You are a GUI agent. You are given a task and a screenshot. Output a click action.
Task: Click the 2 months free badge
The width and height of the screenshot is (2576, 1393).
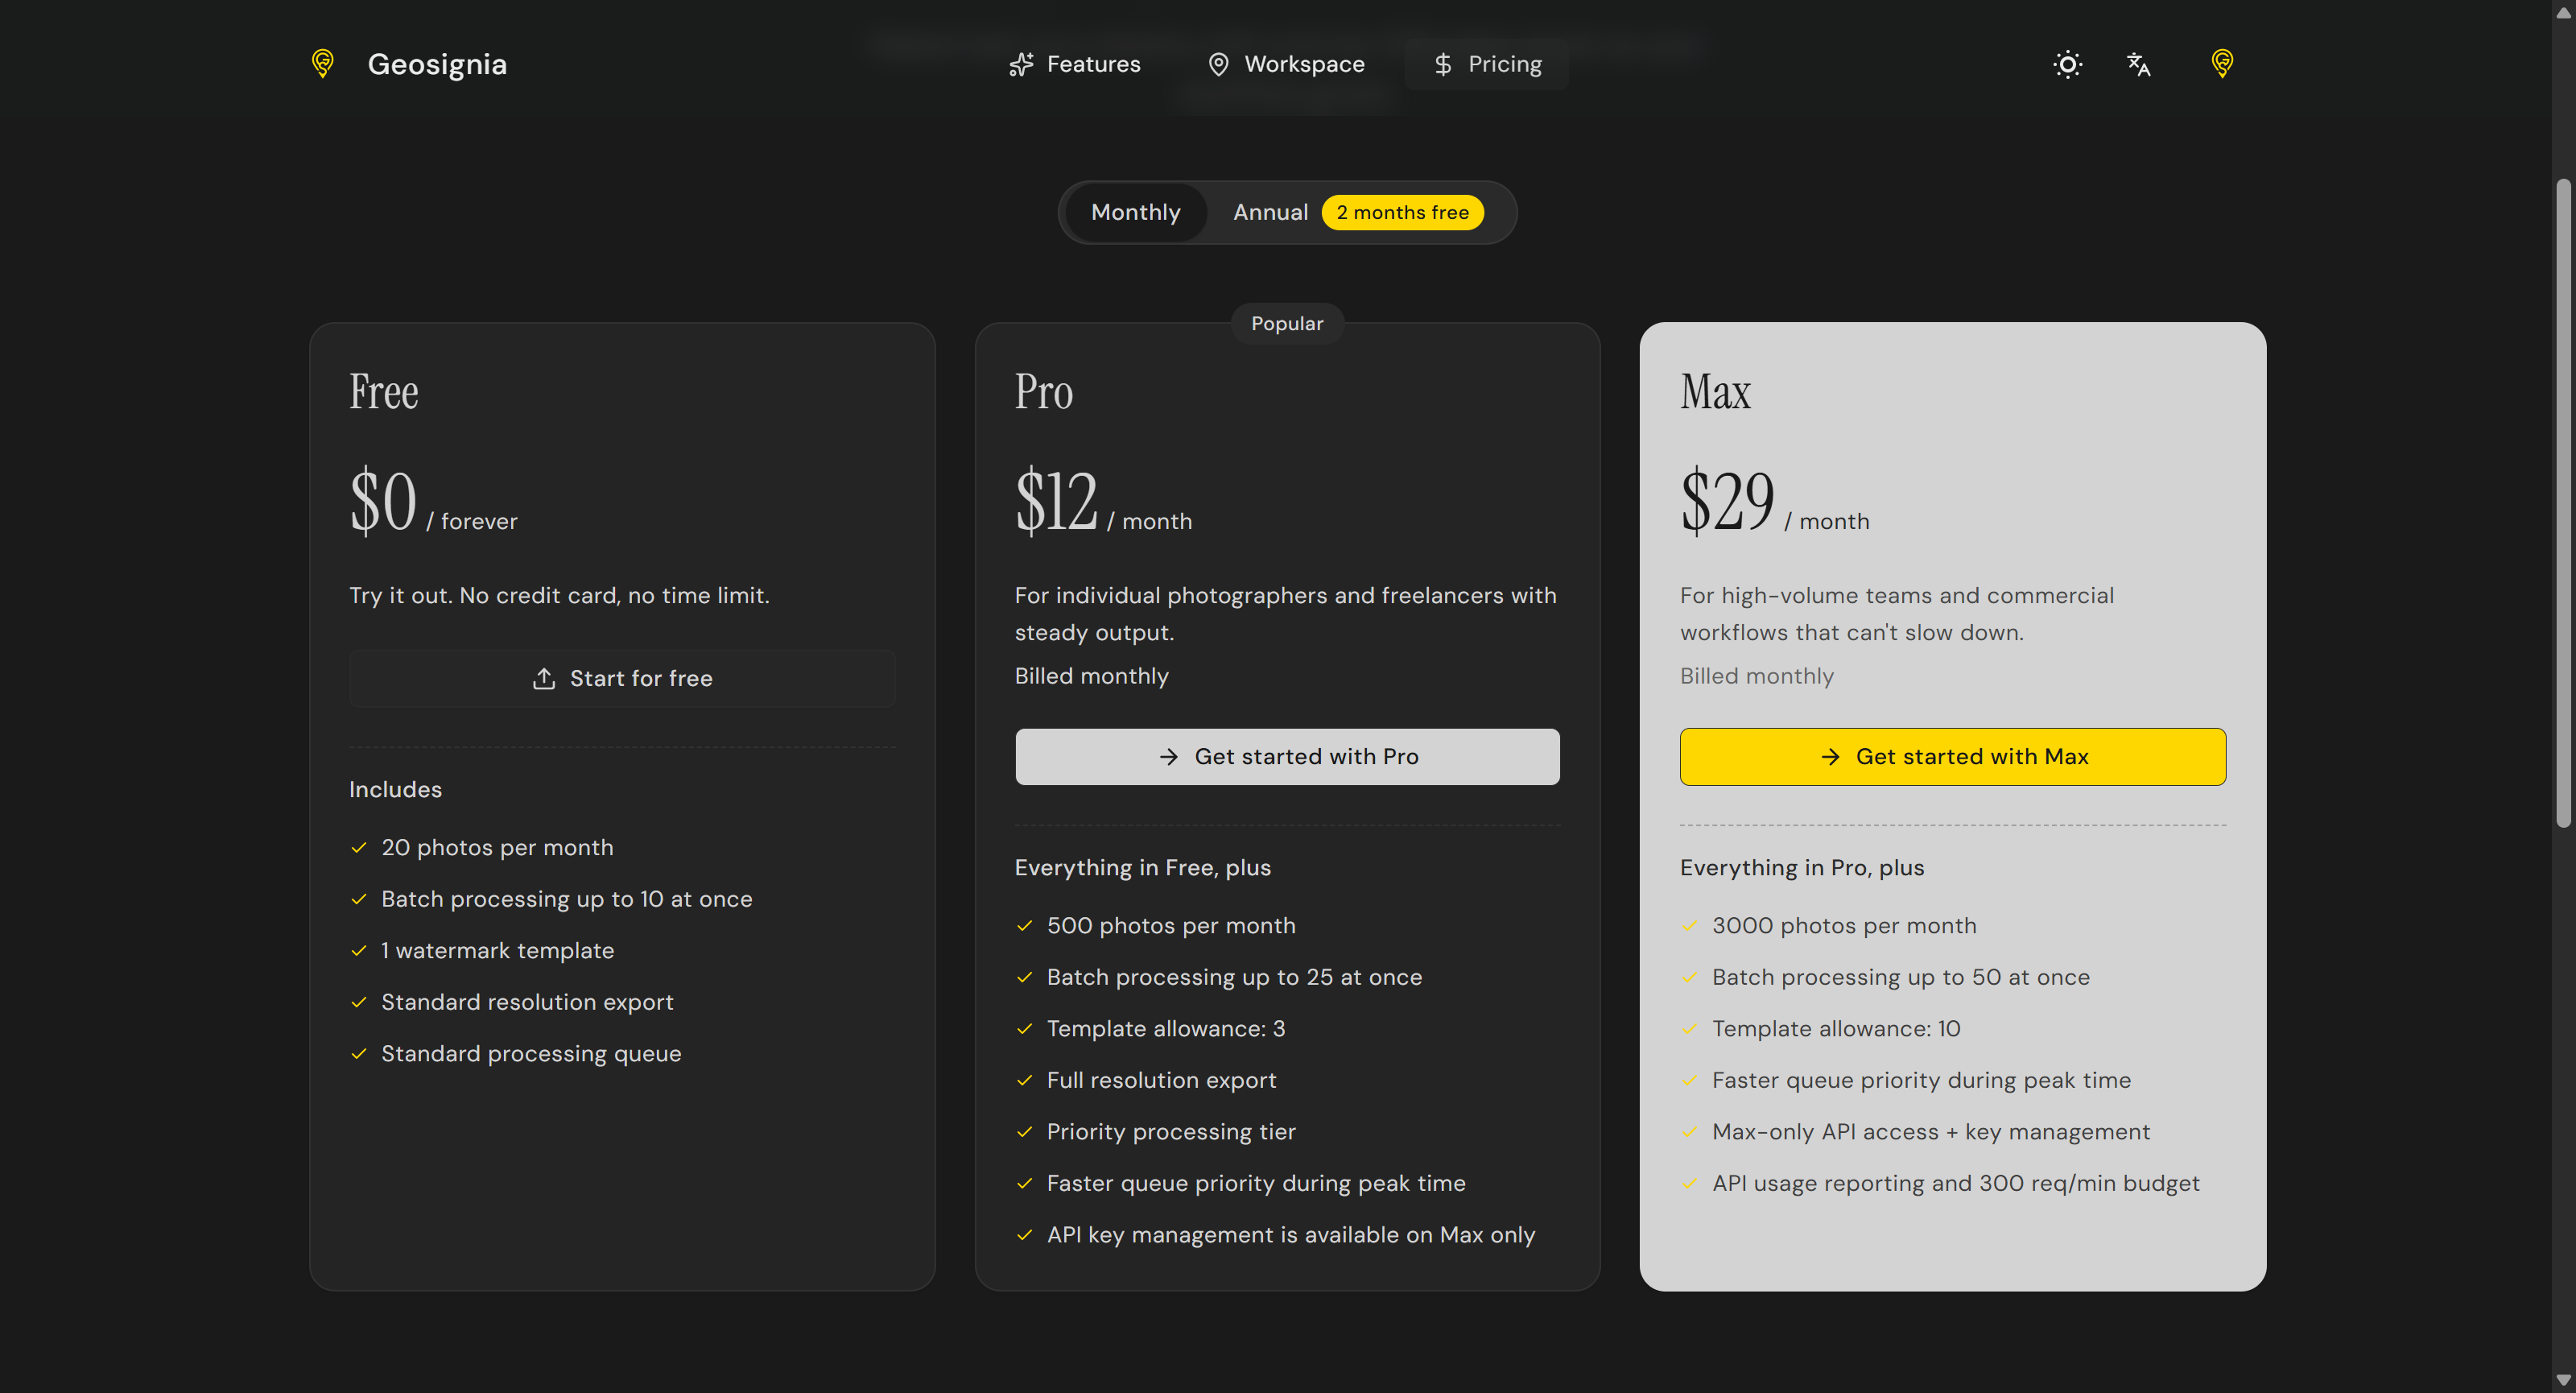(x=1402, y=212)
